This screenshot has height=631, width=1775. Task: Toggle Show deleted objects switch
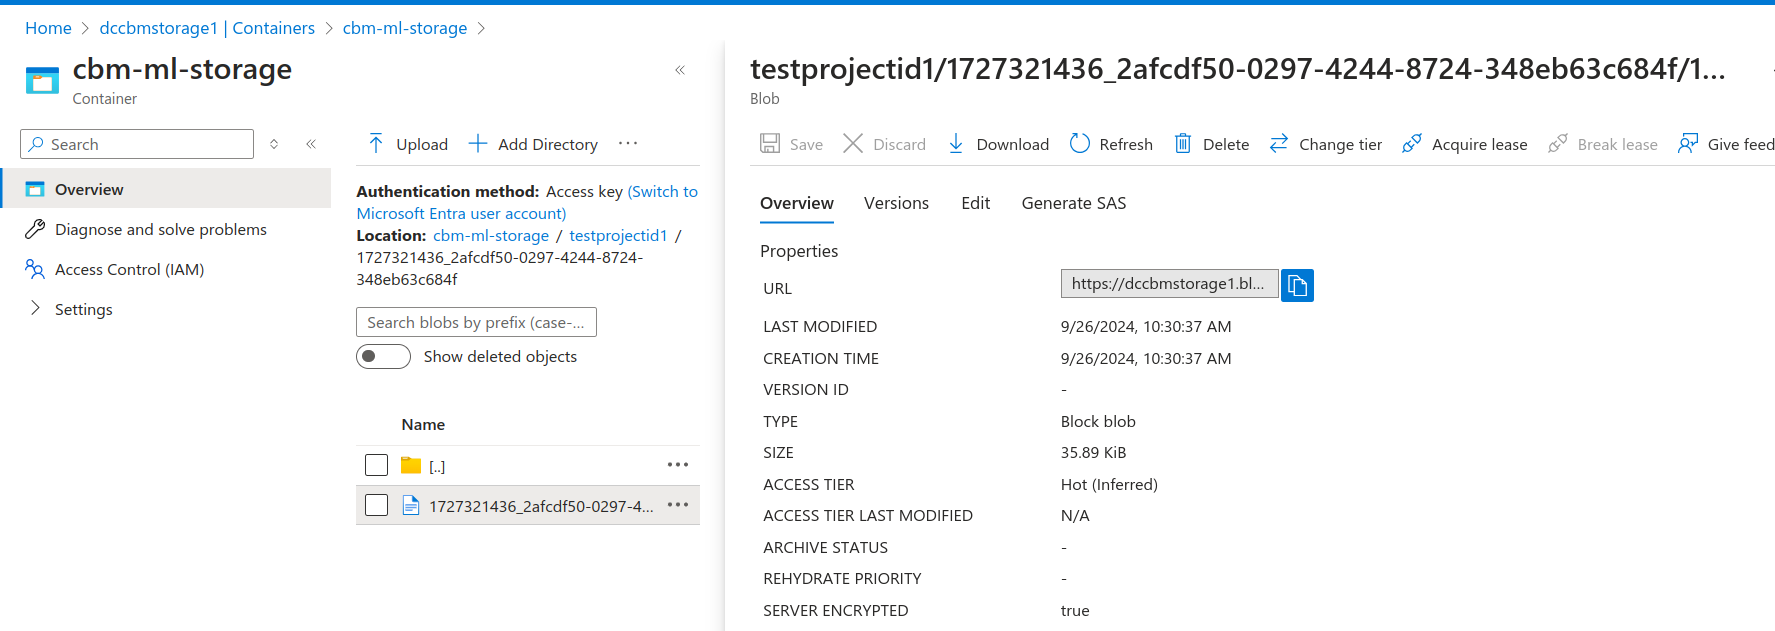coord(383,357)
